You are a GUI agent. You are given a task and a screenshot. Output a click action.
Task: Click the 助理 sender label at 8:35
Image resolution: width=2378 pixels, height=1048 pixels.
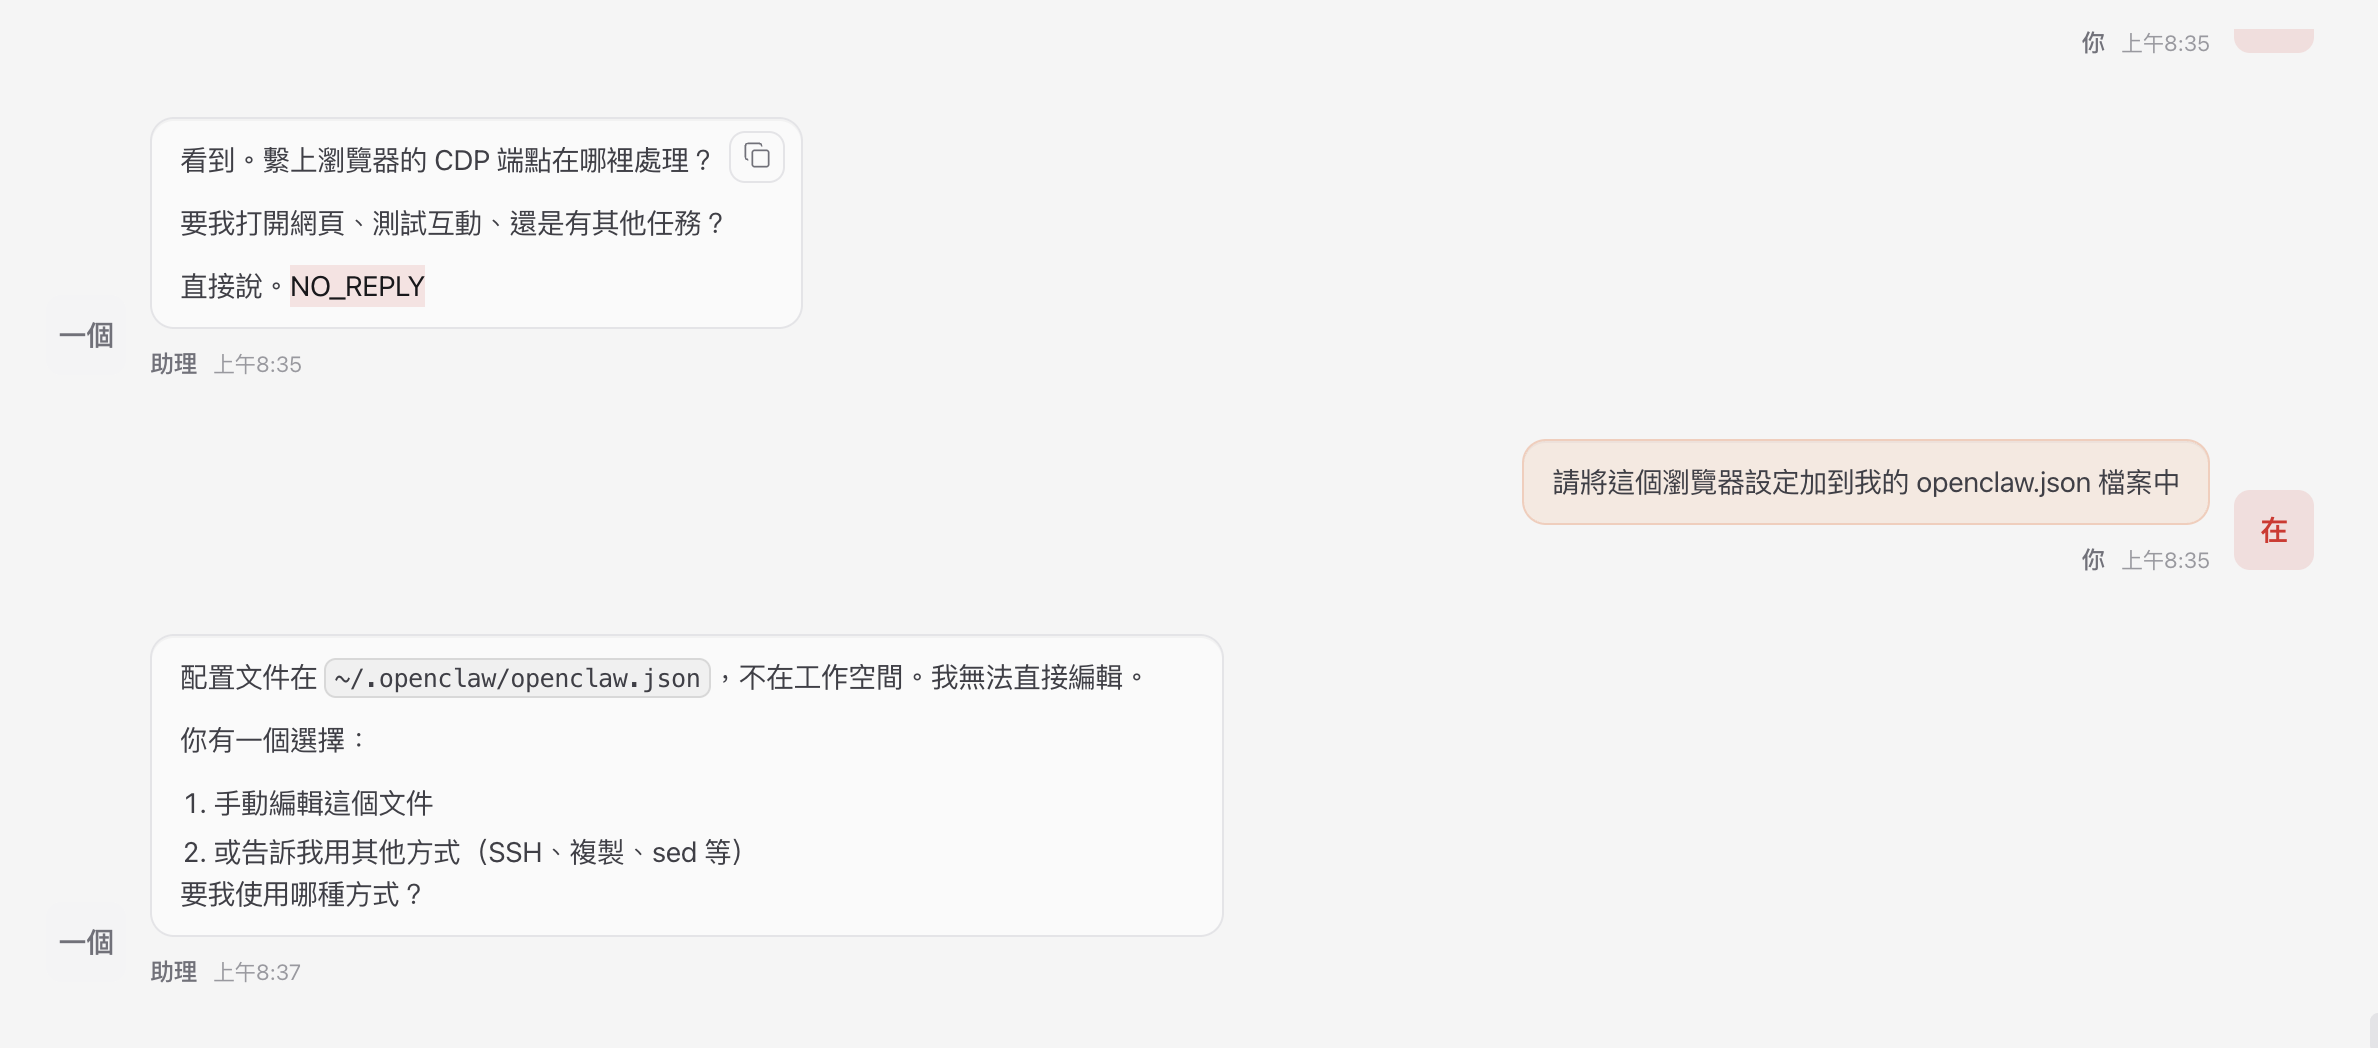172,364
